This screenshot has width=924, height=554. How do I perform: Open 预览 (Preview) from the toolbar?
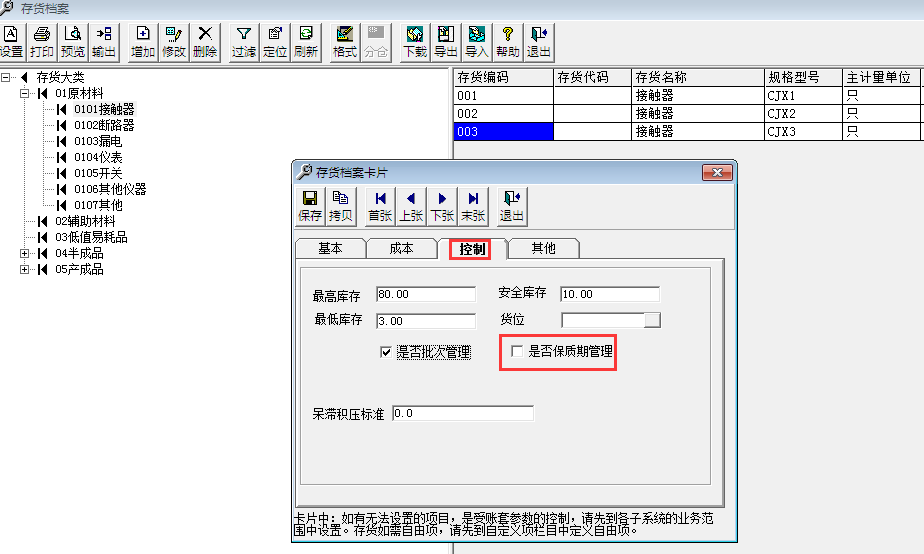point(72,42)
